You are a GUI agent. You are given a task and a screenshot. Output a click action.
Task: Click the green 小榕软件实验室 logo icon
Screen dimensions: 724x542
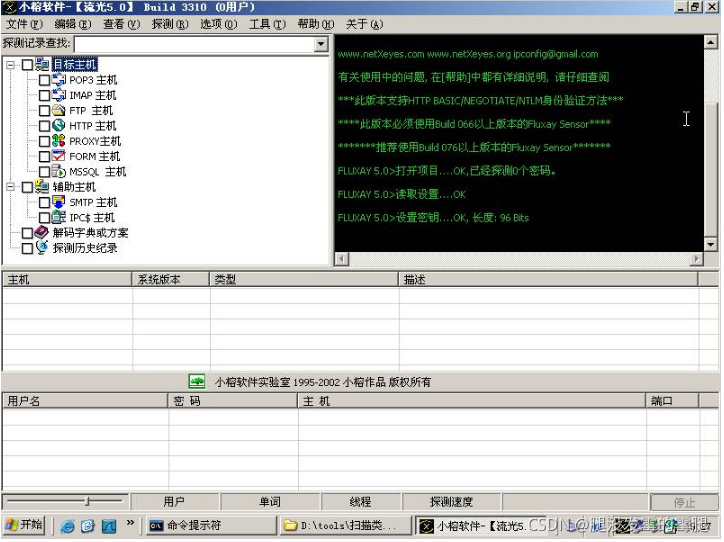(197, 382)
